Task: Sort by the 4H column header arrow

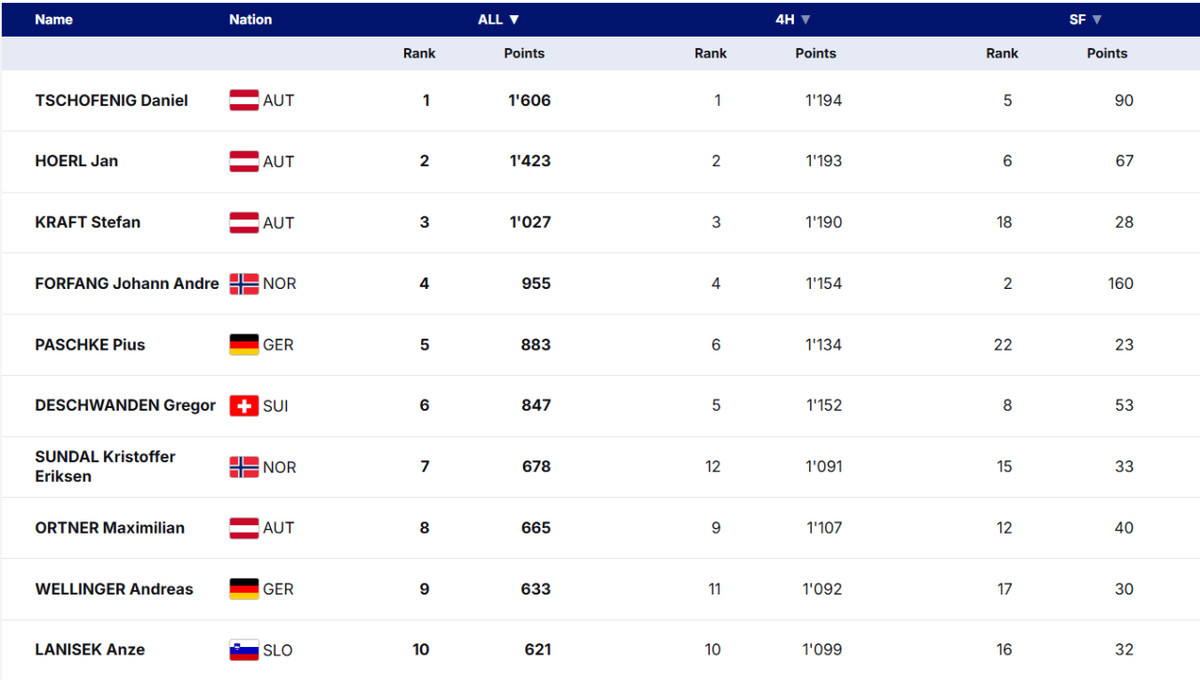Action: (x=805, y=19)
